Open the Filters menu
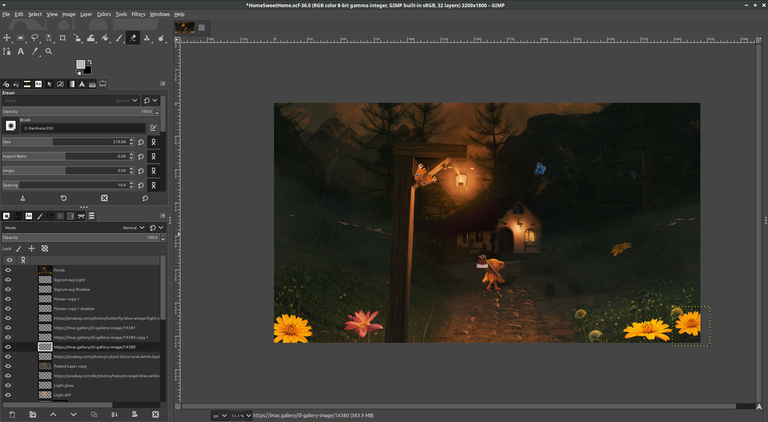Viewport: 768px width, 422px height. point(138,14)
